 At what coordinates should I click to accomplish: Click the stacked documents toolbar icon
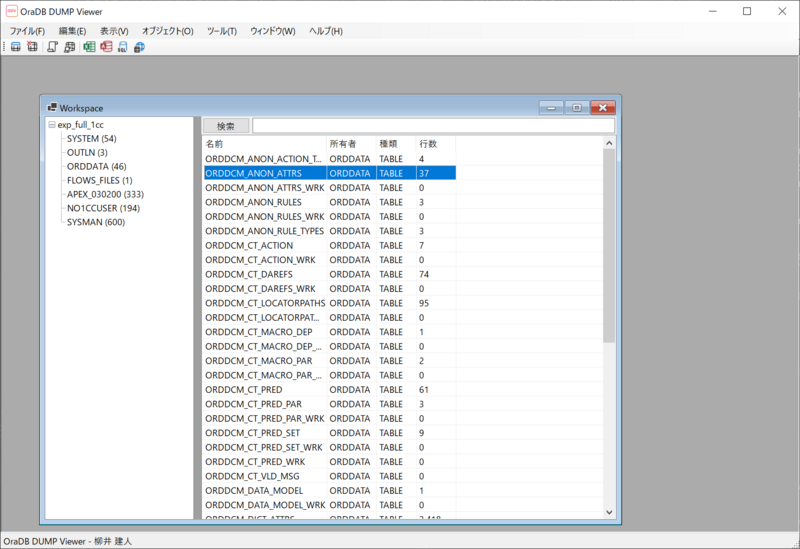pyautogui.click(x=69, y=47)
